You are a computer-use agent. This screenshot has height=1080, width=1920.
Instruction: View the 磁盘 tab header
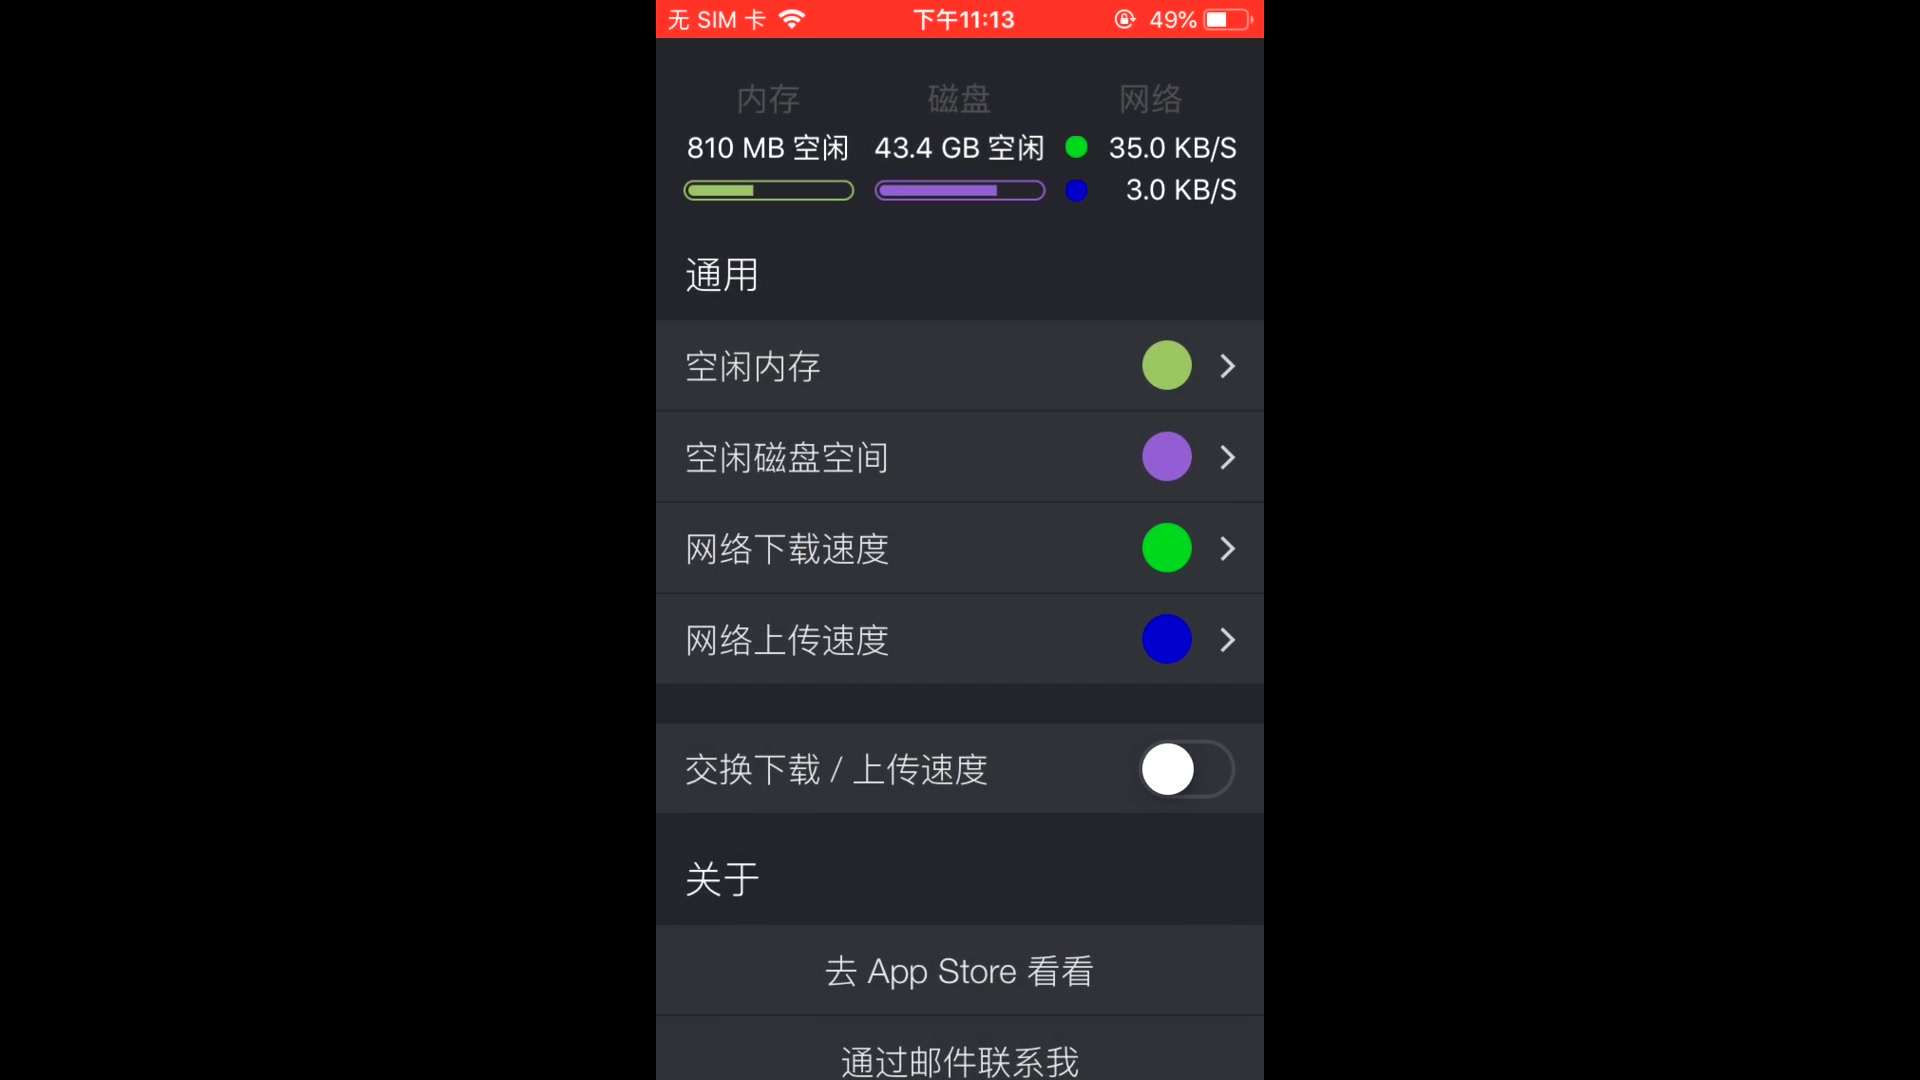[959, 99]
